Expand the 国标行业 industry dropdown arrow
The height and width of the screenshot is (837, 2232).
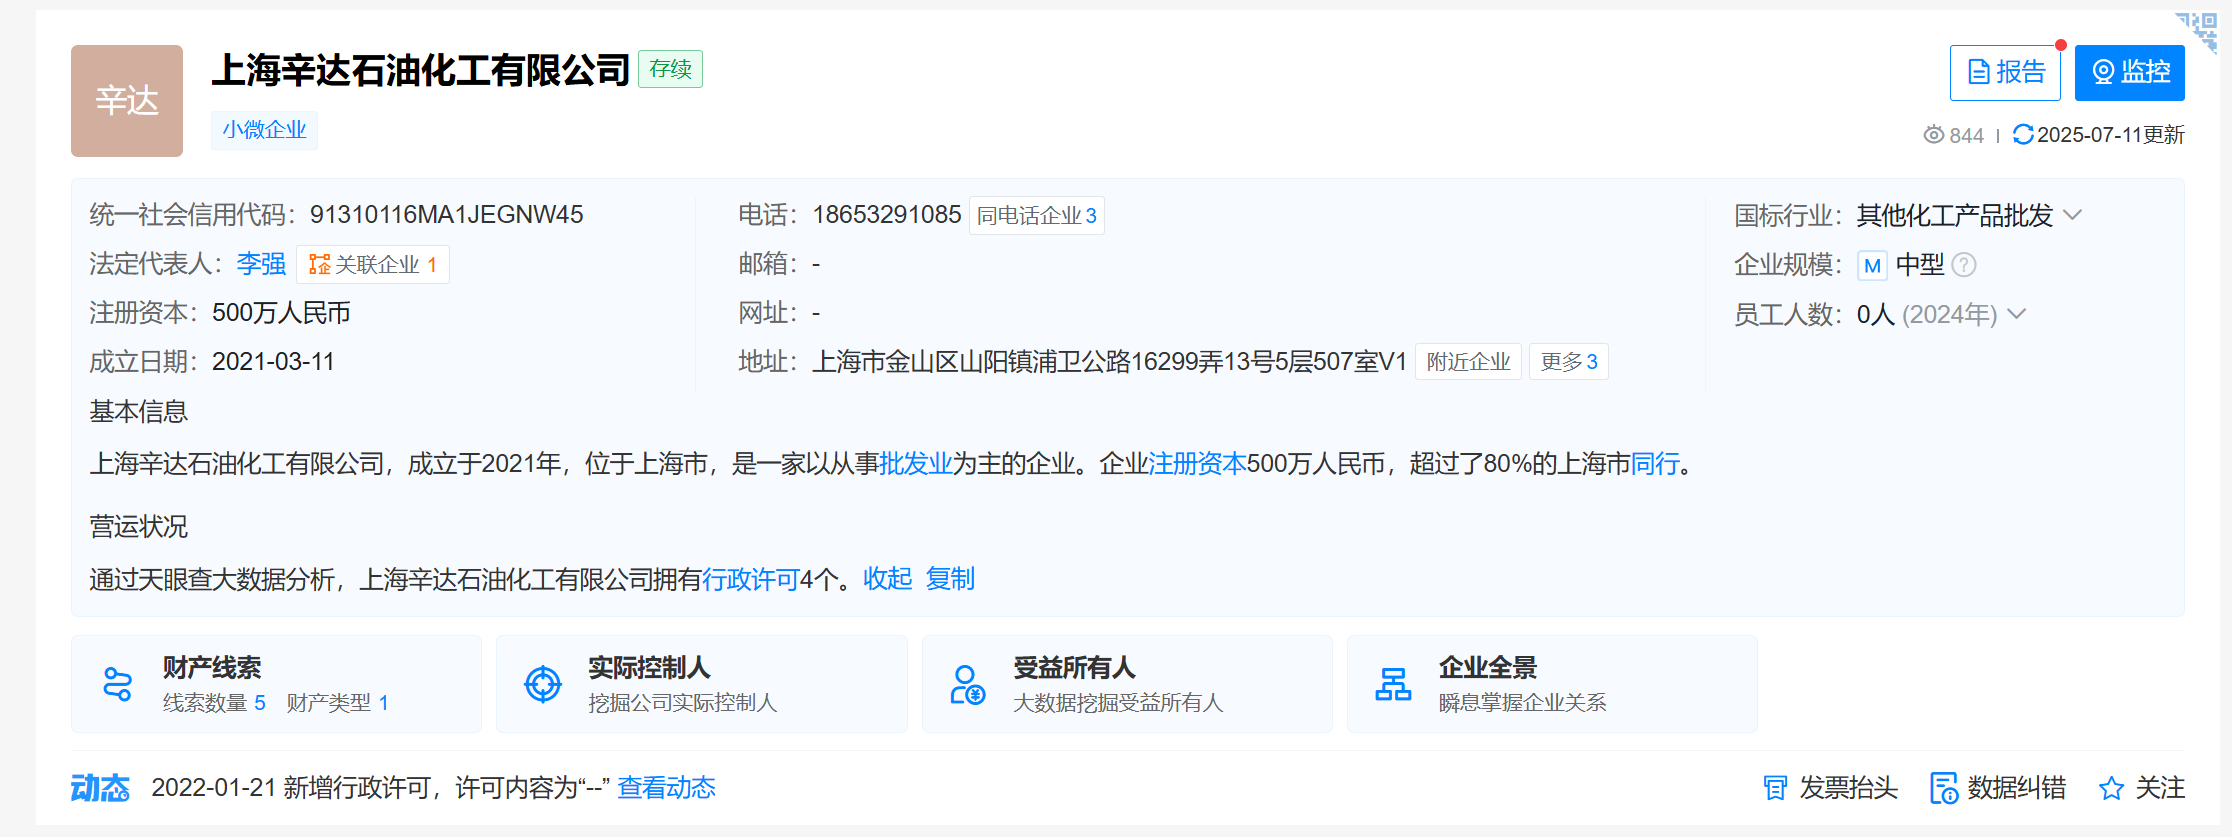pyautogui.click(x=2073, y=215)
